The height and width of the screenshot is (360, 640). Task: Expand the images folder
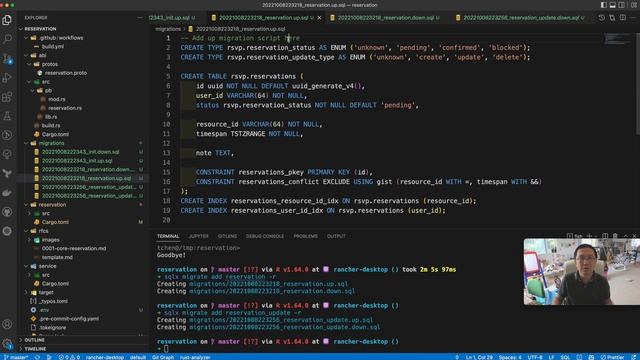(x=51, y=240)
